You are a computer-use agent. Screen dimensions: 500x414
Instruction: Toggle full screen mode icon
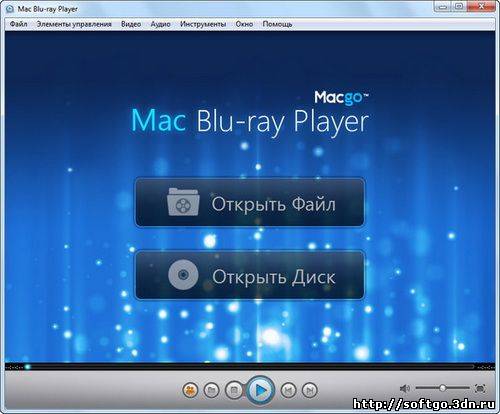pos(480,388)
